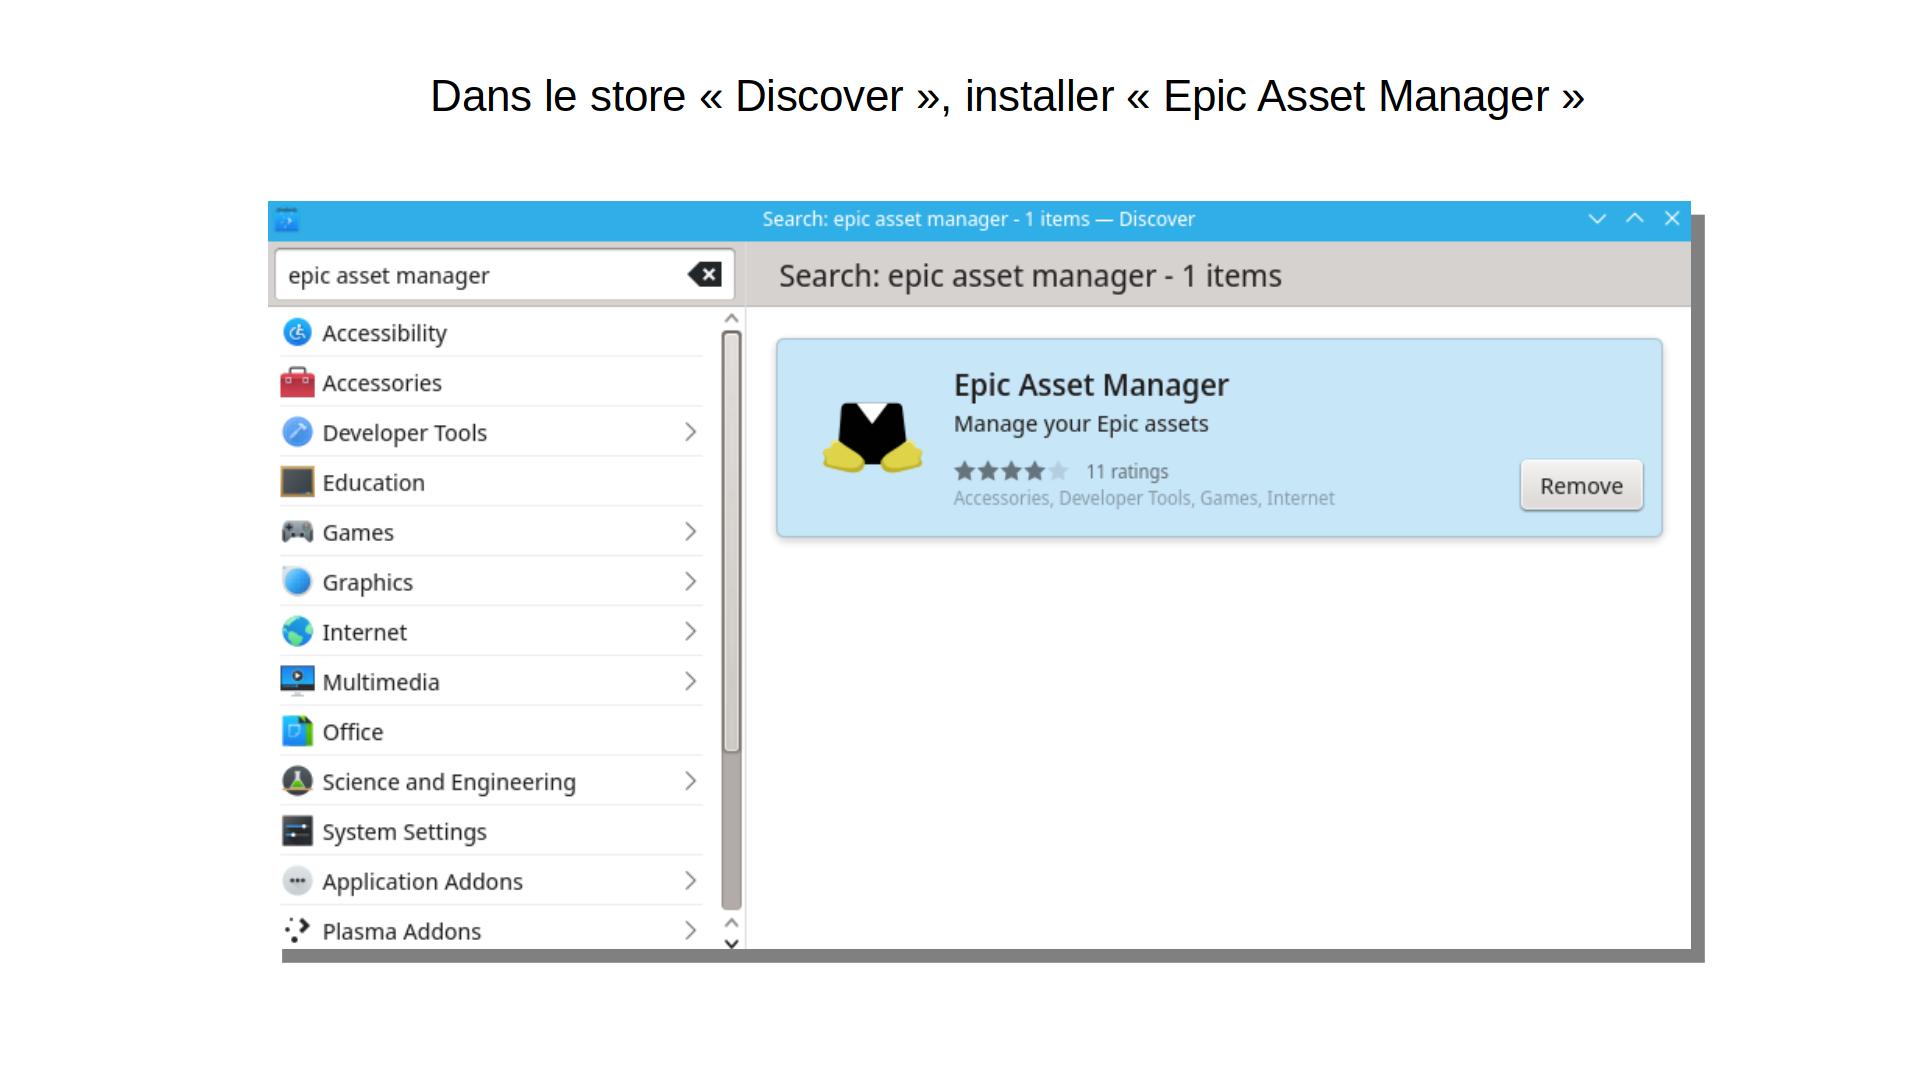Click the category list scrollbar handle
1920x1080 pixels.
[731, 540]
